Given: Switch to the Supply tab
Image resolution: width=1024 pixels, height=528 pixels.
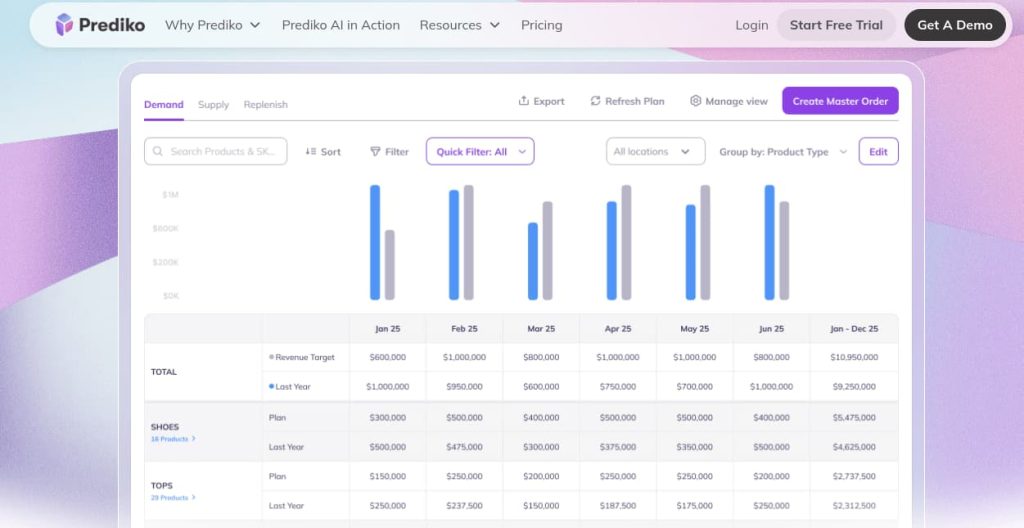Looking at the screenshot, I should (213, 104).
